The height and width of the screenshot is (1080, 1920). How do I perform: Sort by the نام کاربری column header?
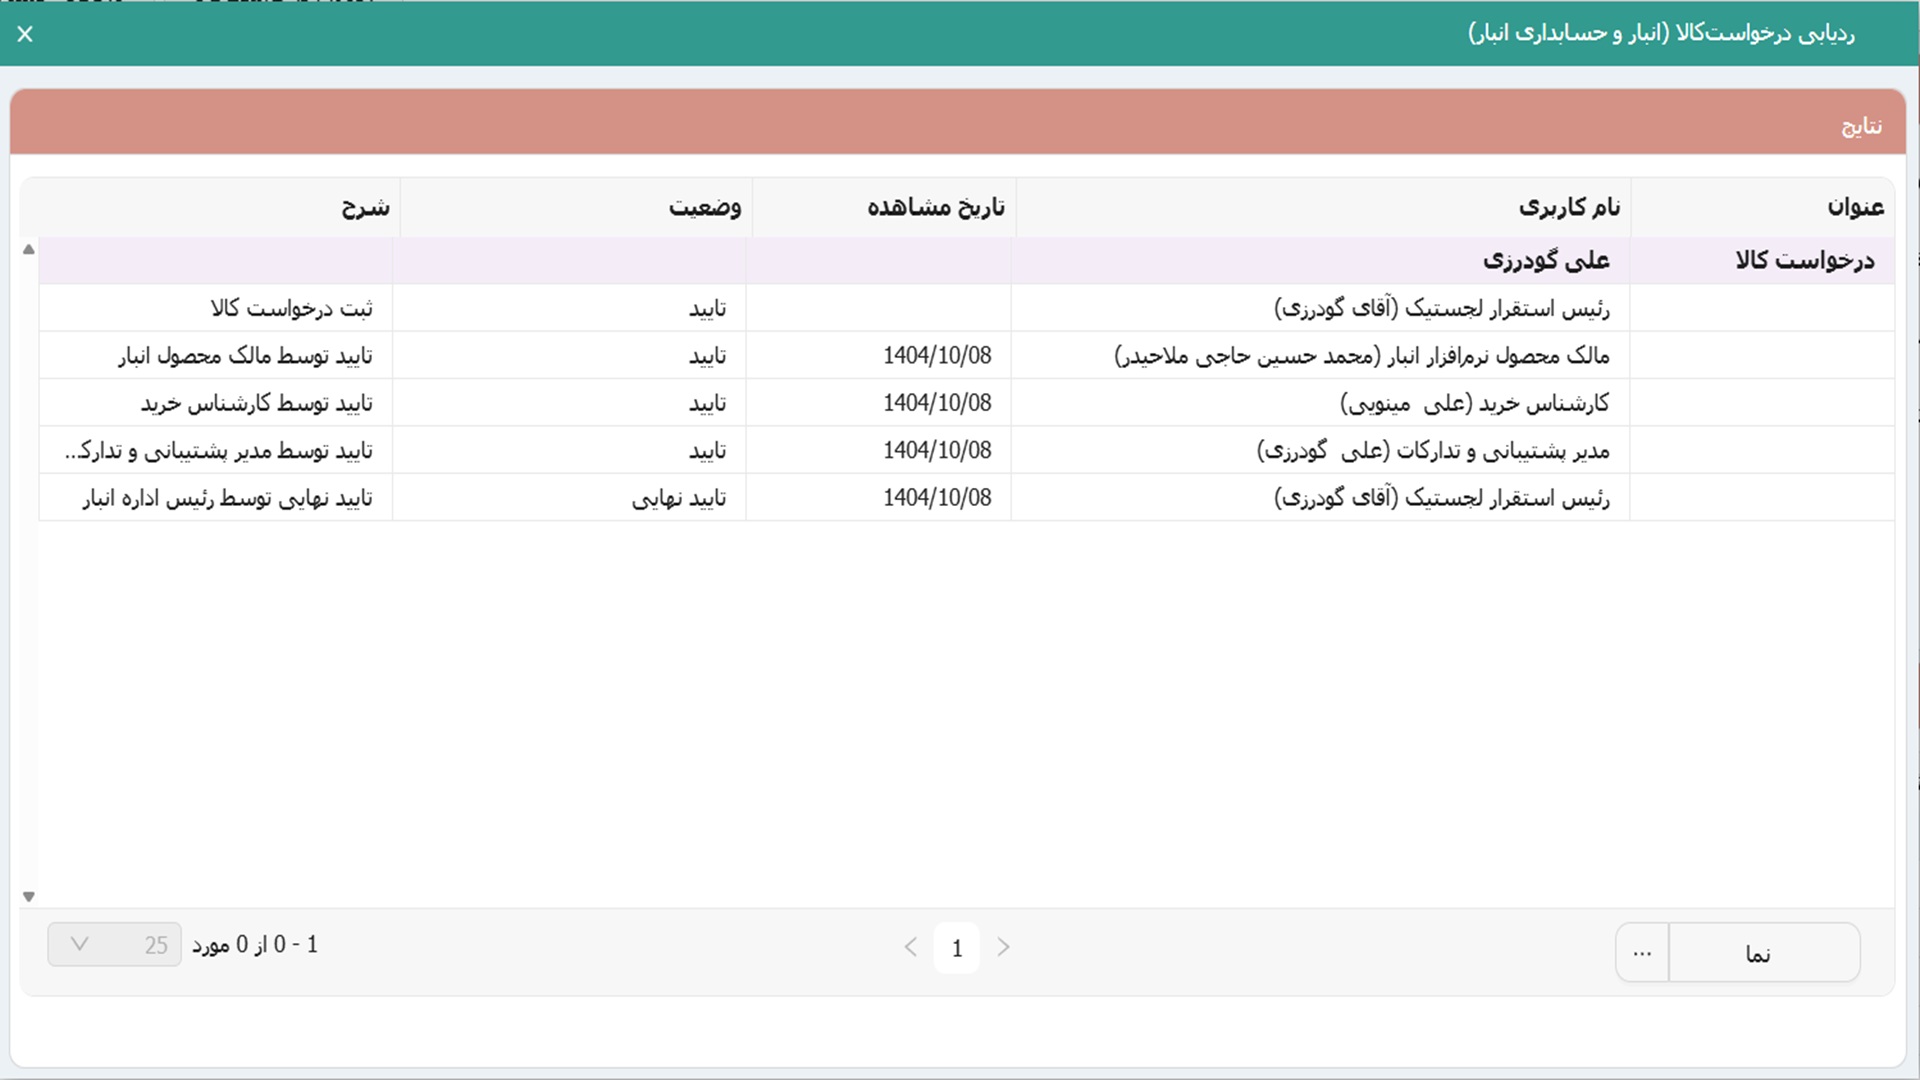tap(1568, 207)
